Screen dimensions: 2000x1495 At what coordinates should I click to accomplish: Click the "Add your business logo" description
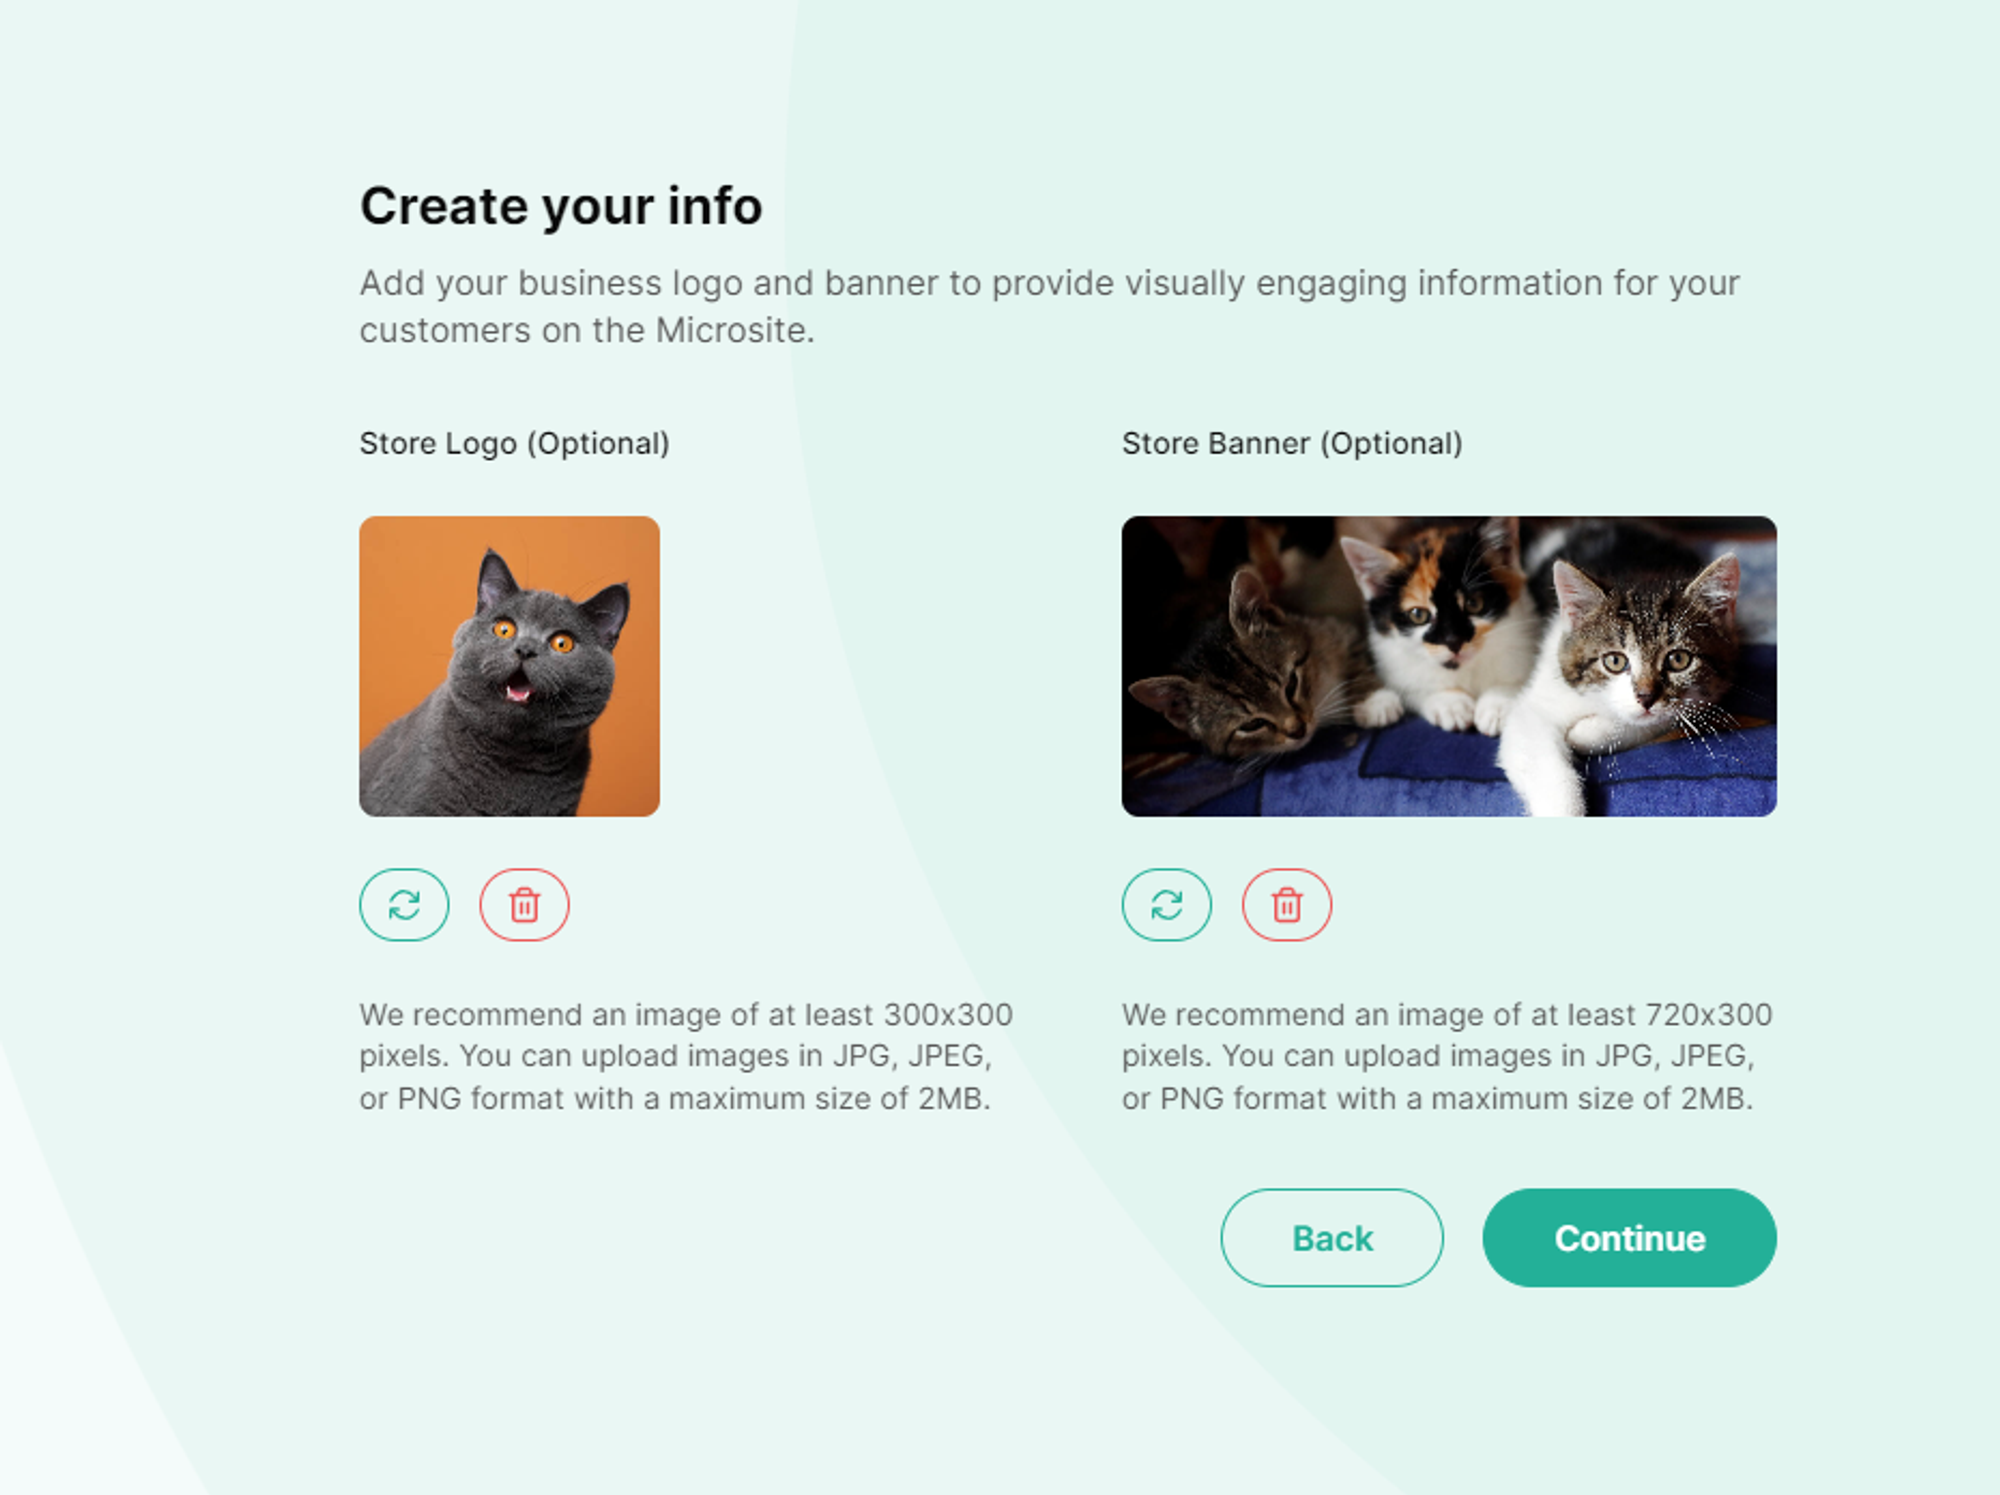[1050, 306]
